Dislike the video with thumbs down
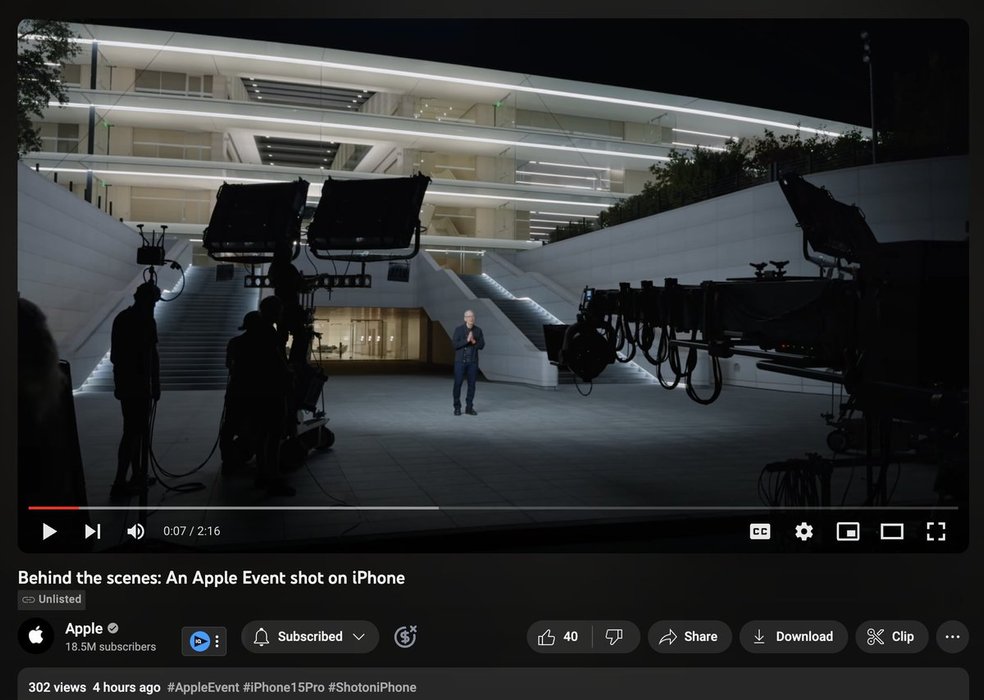Viewport: 984px width, 700px height. tap(614, 637)
